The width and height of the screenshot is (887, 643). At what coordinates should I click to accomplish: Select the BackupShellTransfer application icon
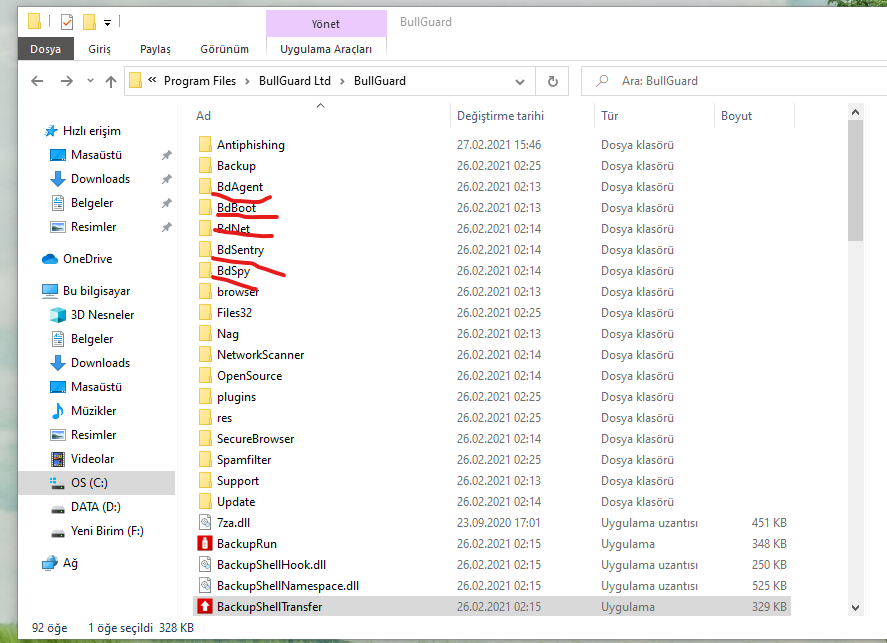tap(205, 606)
